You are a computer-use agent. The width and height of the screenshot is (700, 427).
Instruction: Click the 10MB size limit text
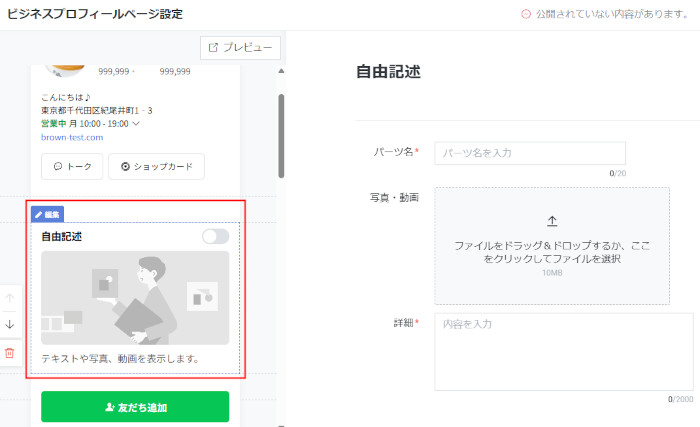(552, 273)
